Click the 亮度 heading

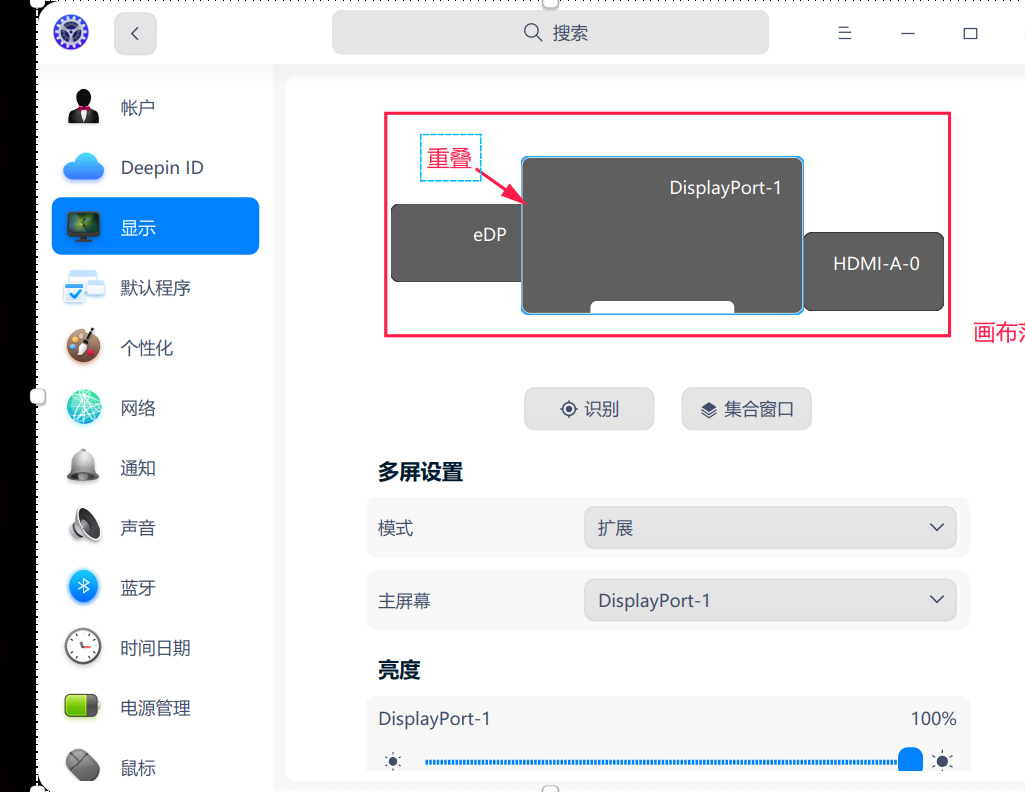tap(399, 670)
